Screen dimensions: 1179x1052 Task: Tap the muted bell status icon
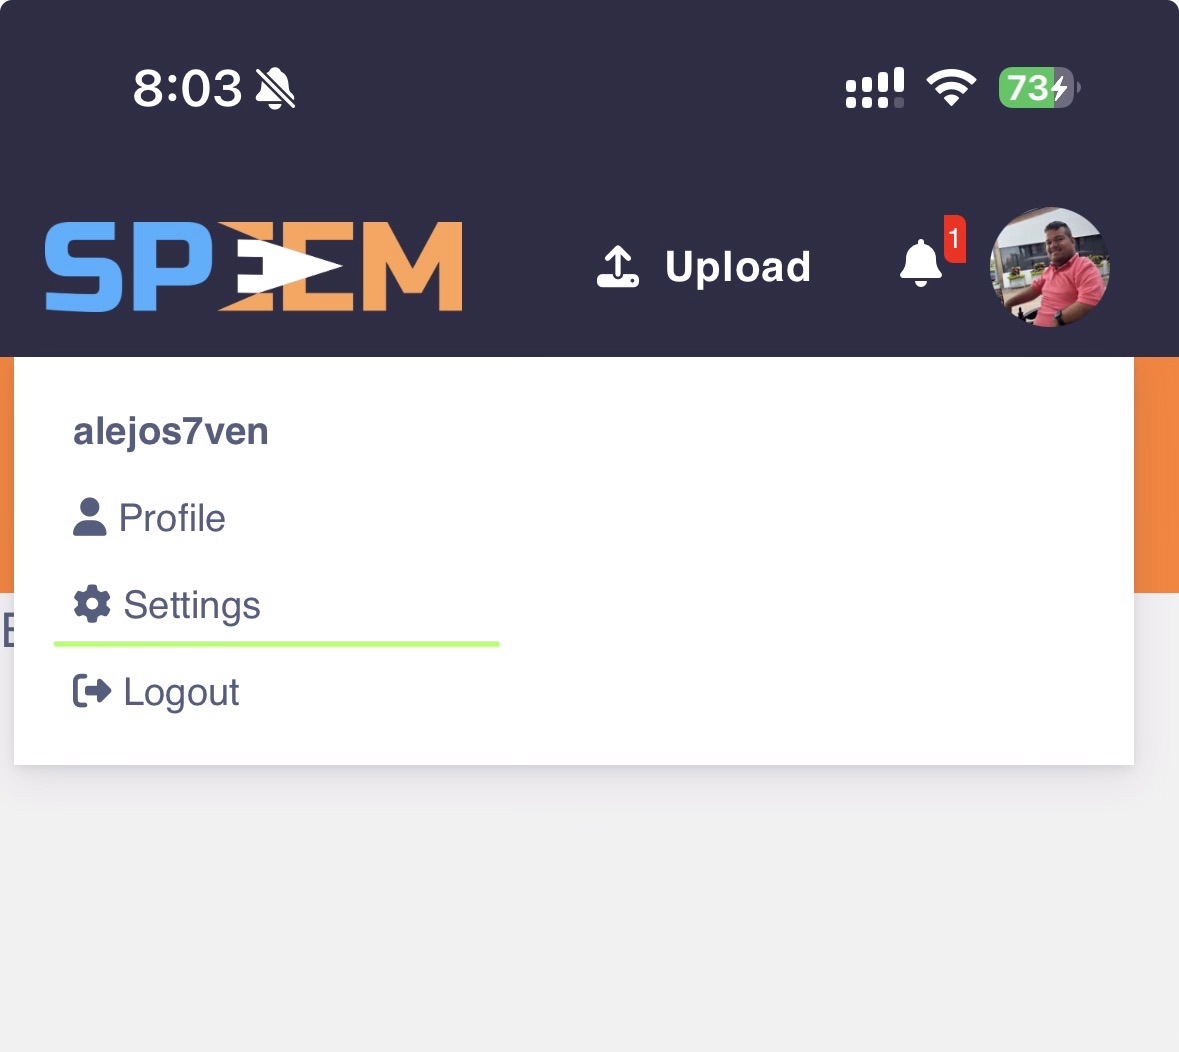point(275,88)
